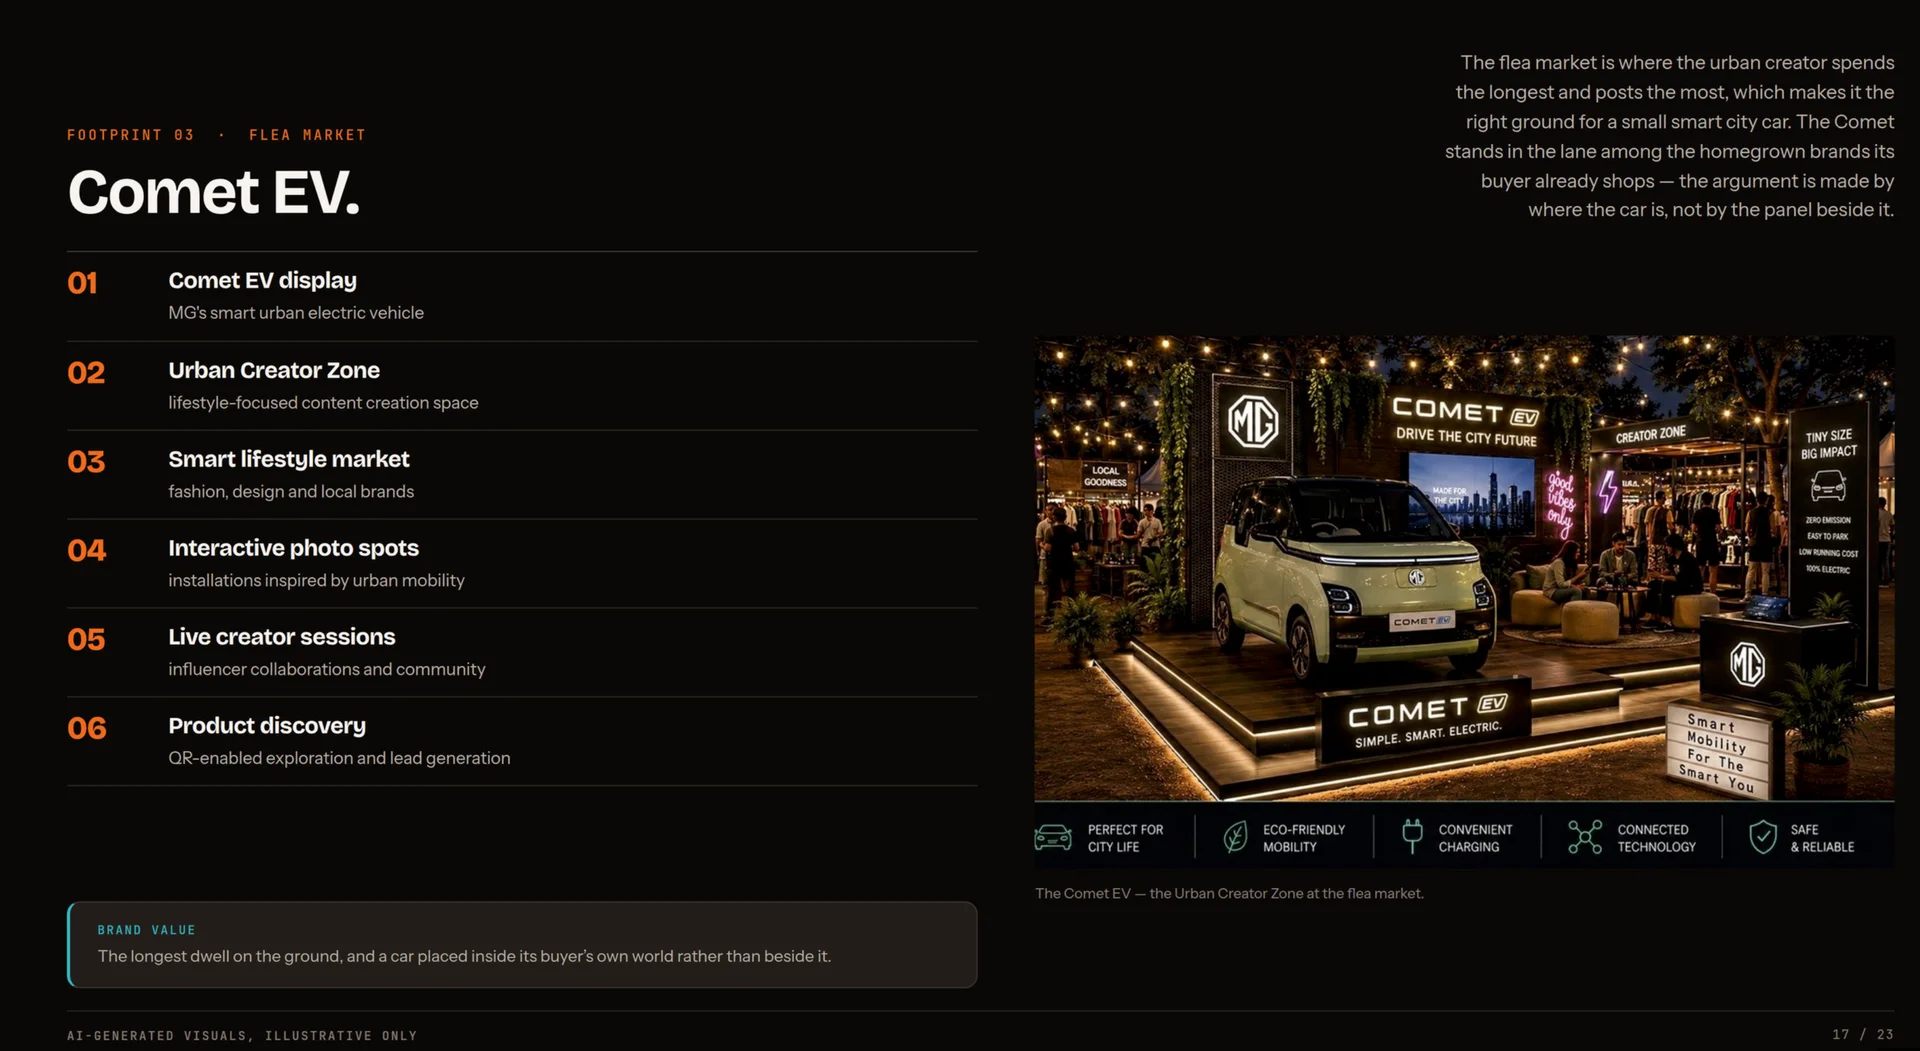Select the 'Interactive photo spots' item title
Screen dimensions: 1920x1051
[293, 548]
